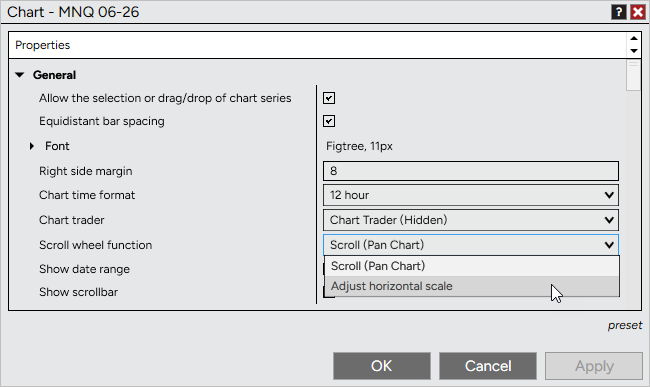Click the Right side margin field

(471, 171)
